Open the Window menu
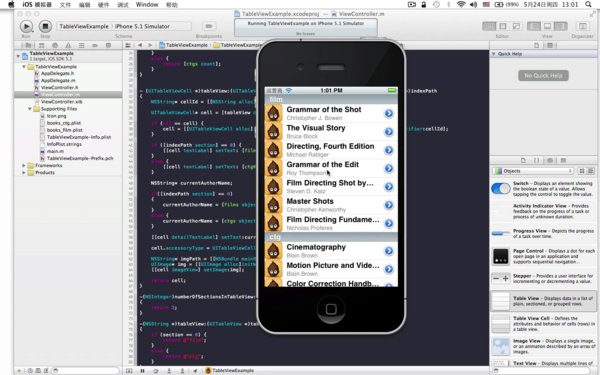Screen dimensions: 600x375 [x=147, y=5]
